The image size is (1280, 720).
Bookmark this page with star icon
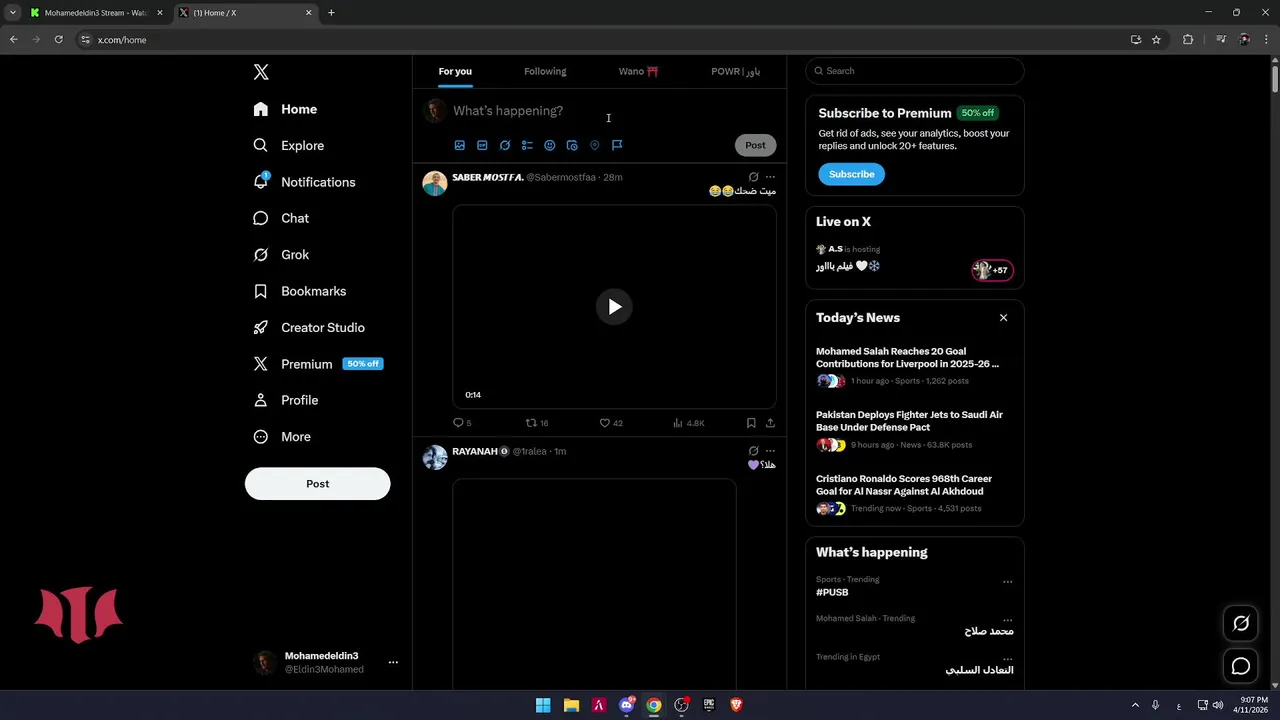(x=1156, y=40)
